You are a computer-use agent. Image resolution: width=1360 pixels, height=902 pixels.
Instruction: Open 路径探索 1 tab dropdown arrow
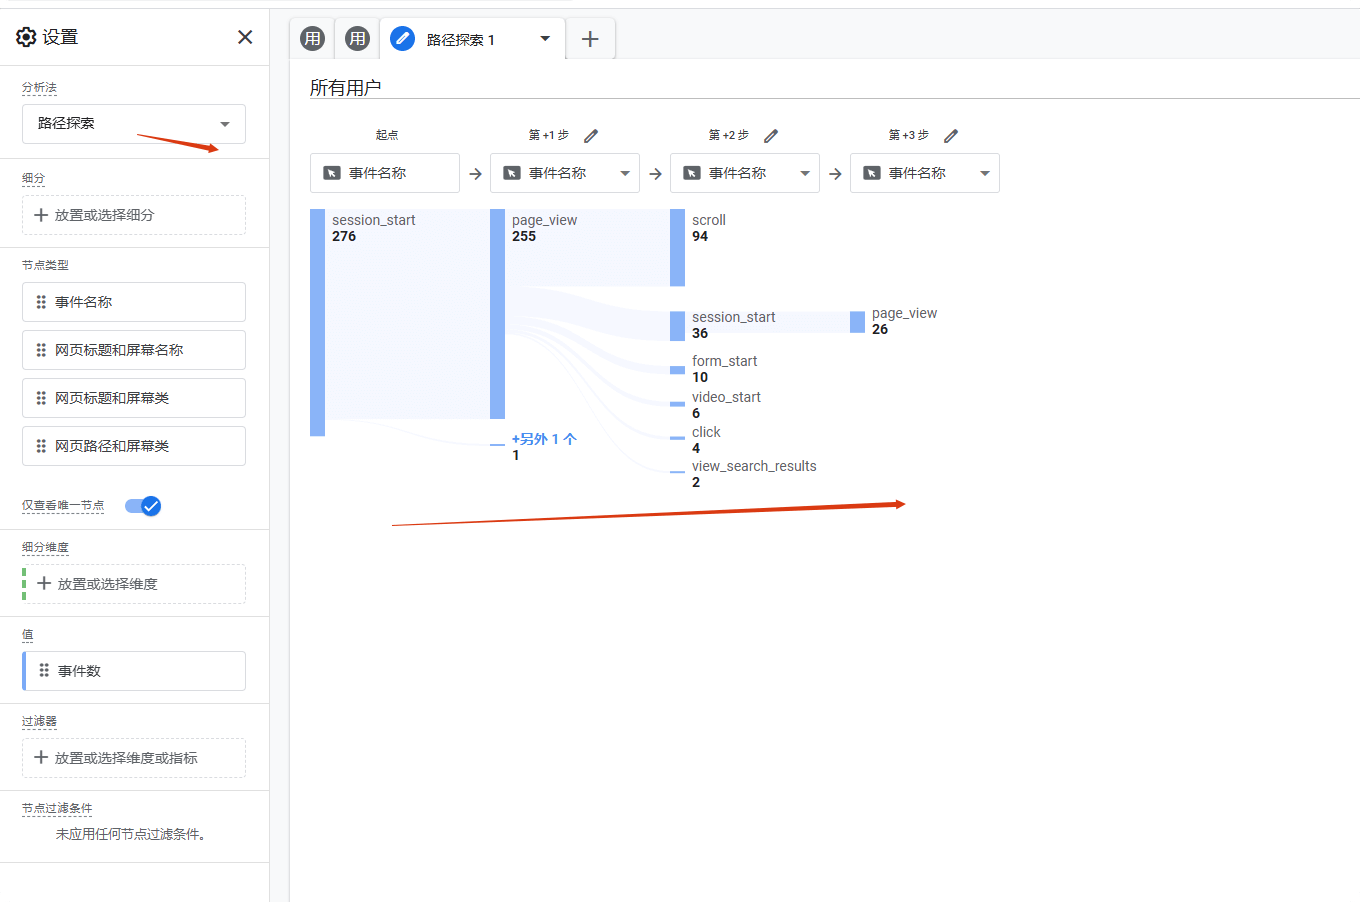(x=545, y=39)
